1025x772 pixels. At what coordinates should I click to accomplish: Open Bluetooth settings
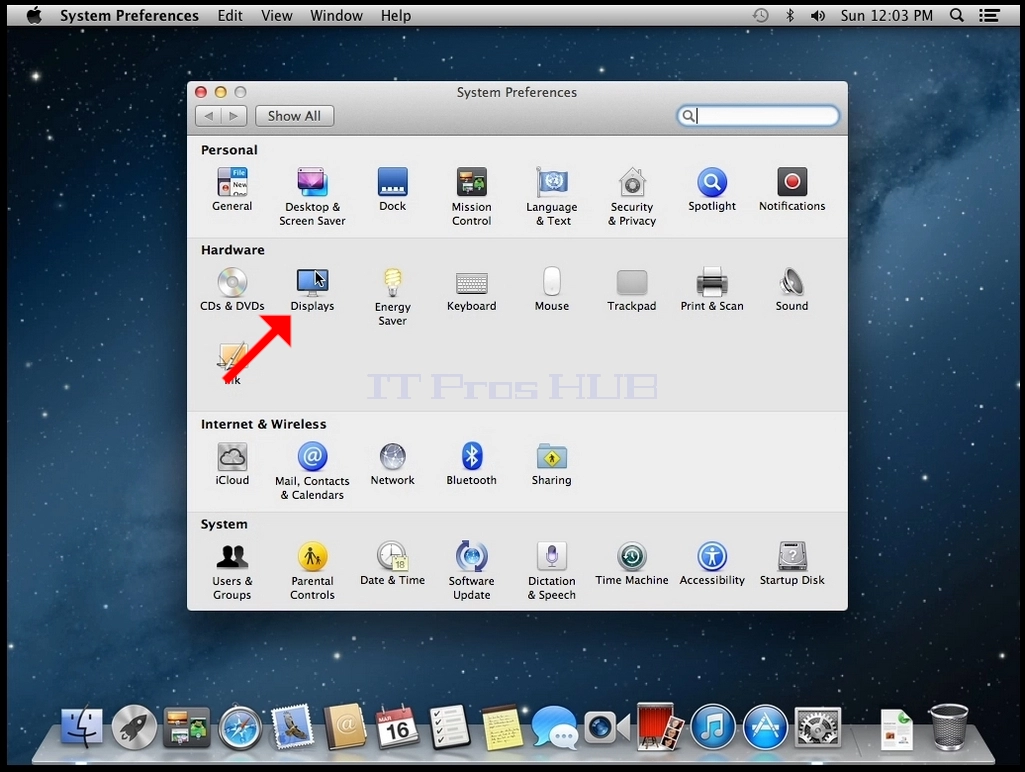pyautogui.click(x=471, y=463)
